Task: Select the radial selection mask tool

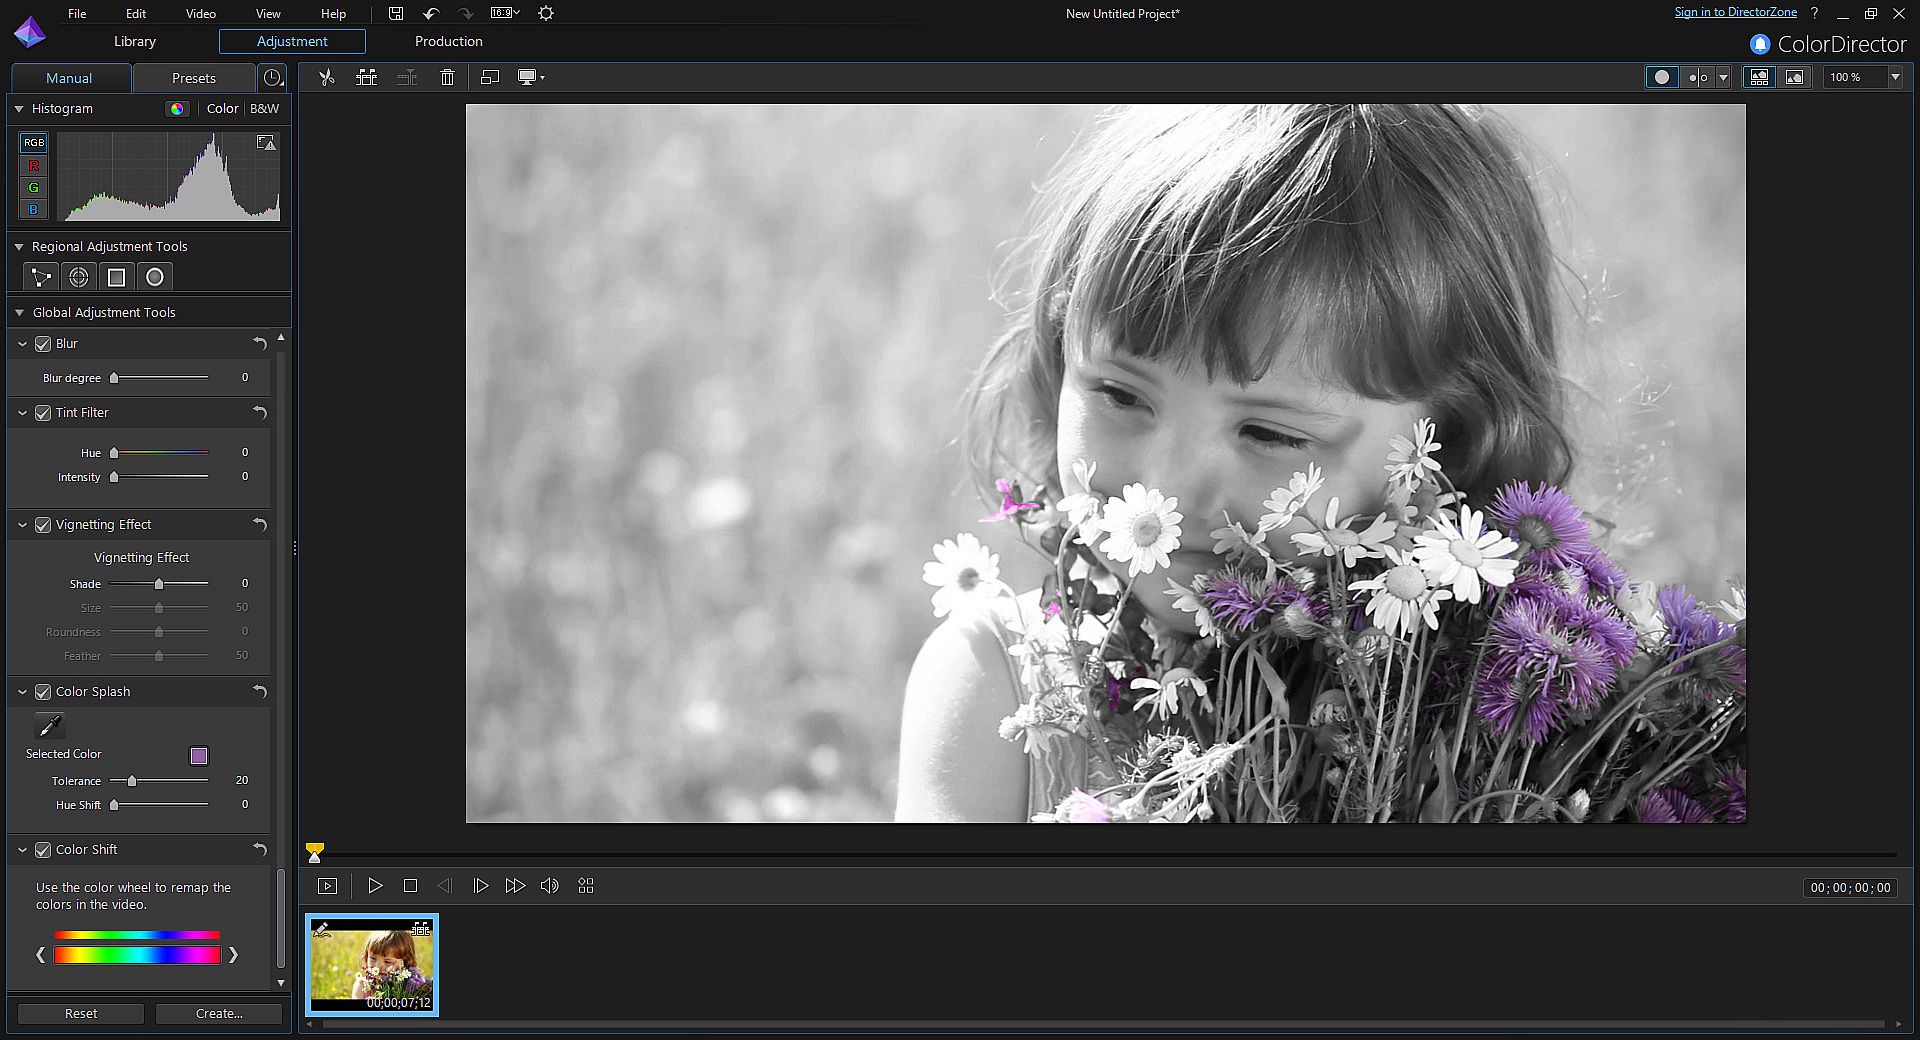Action: pyautogui.click(x=154, y=277)
